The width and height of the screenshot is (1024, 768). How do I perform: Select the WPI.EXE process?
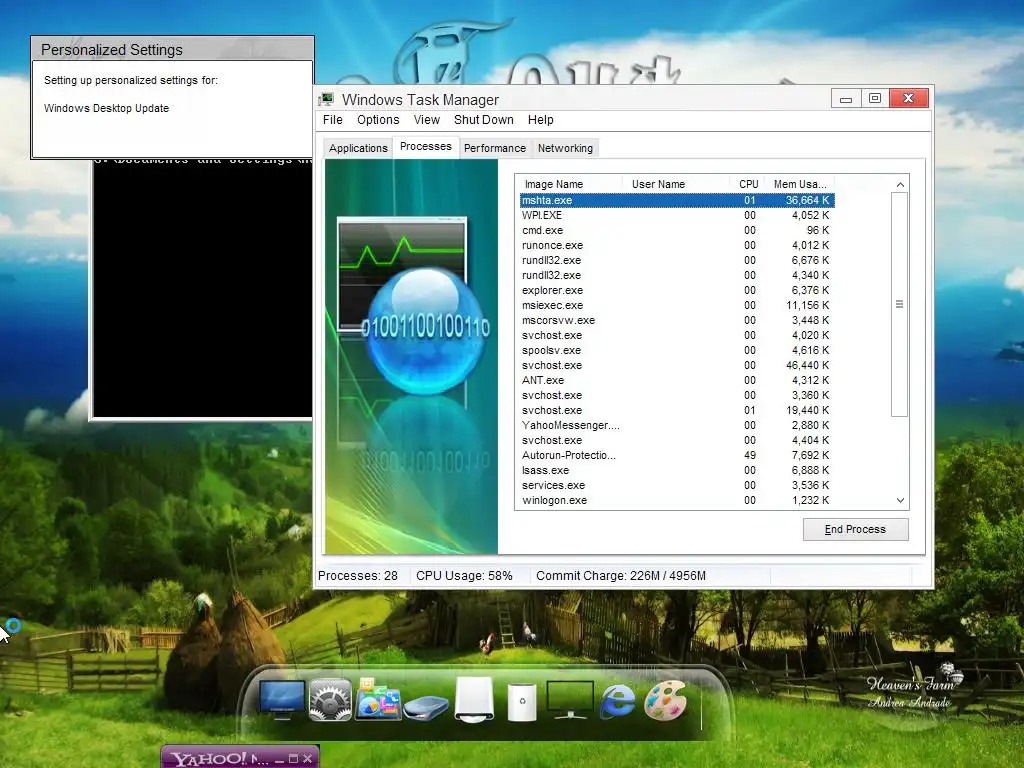[677, 216]
